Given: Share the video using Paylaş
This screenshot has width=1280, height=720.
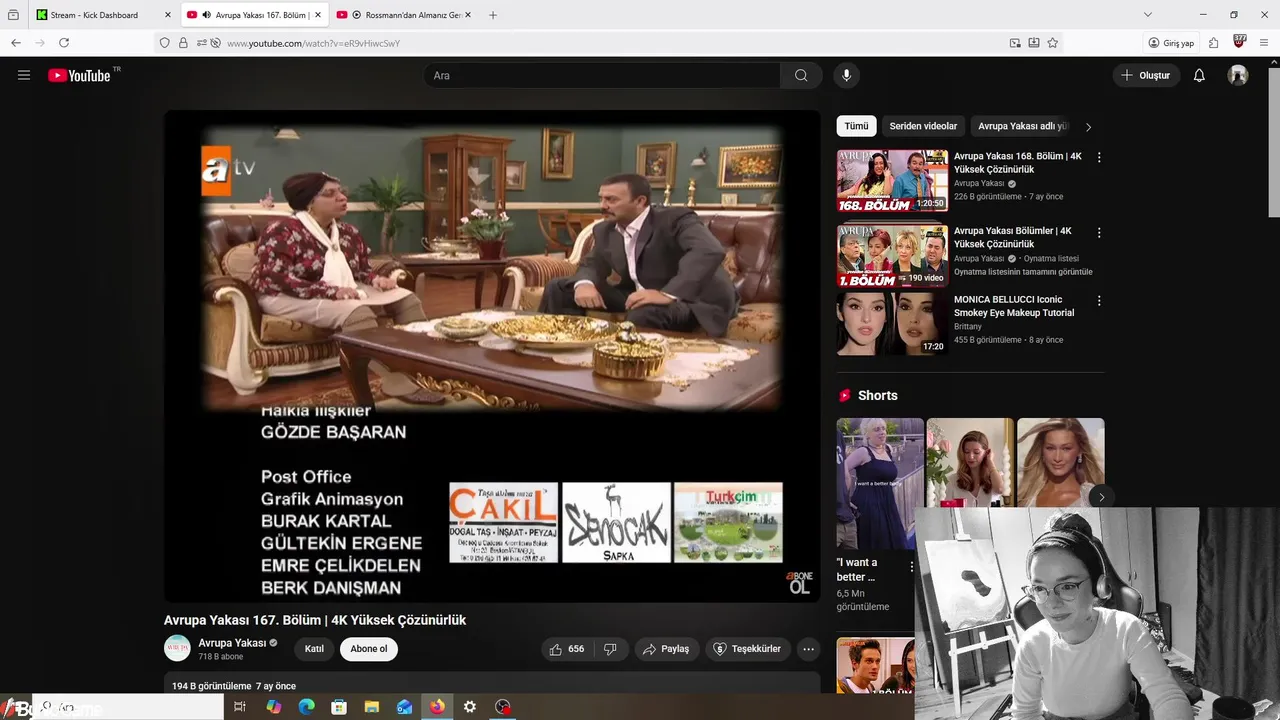Looking at the screenshot, I should pos(666,649).
